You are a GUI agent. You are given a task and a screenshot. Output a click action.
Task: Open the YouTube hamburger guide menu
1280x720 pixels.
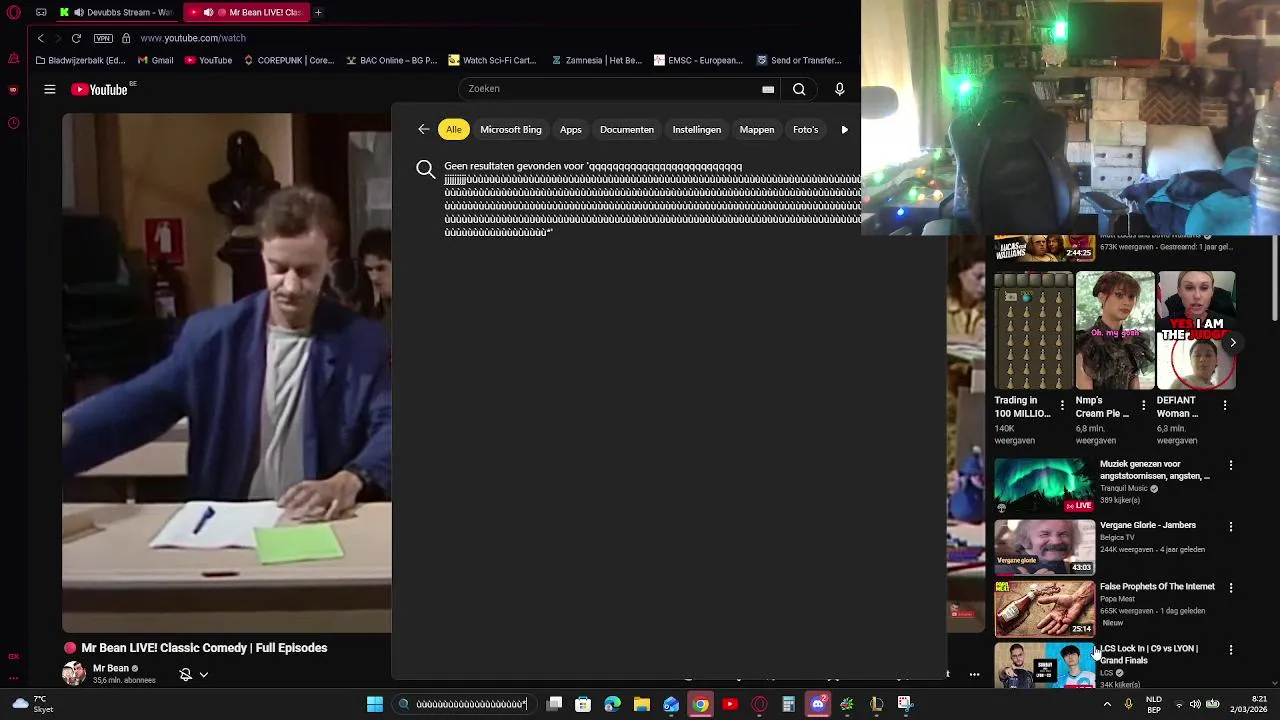(x=49, y=89)
